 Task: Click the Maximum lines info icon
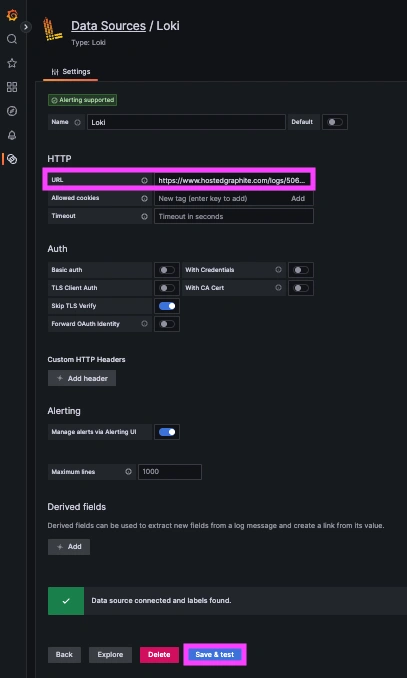pos(128,472)
